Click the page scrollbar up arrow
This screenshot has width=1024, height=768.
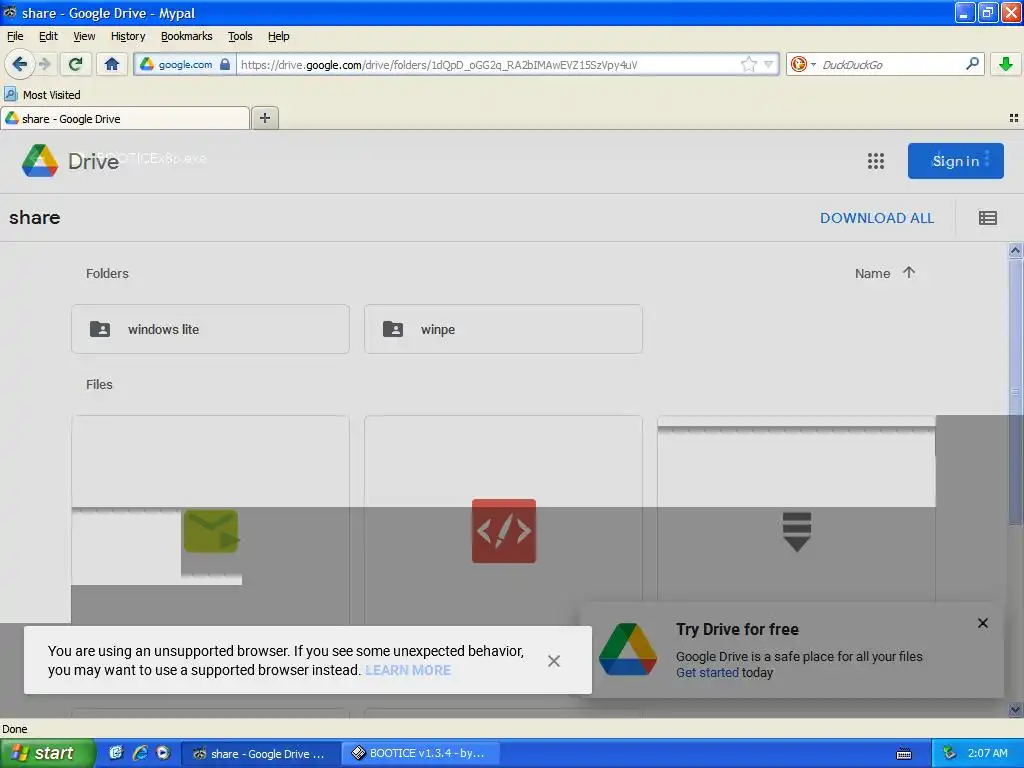coord(1016,250)
